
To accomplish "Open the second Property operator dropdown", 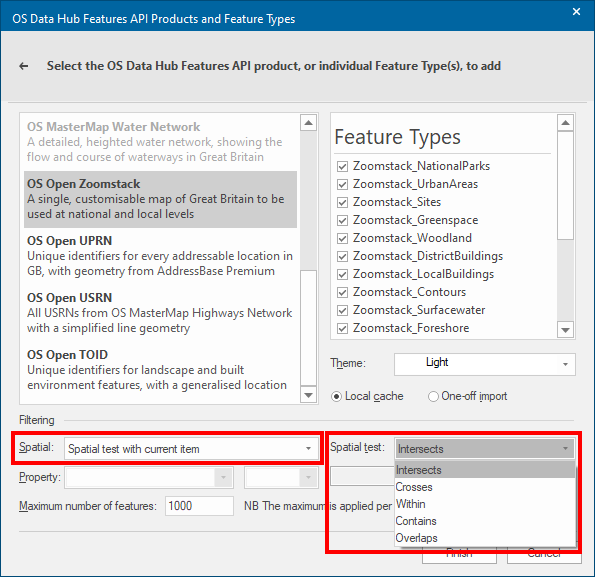I will click(282, 478).
